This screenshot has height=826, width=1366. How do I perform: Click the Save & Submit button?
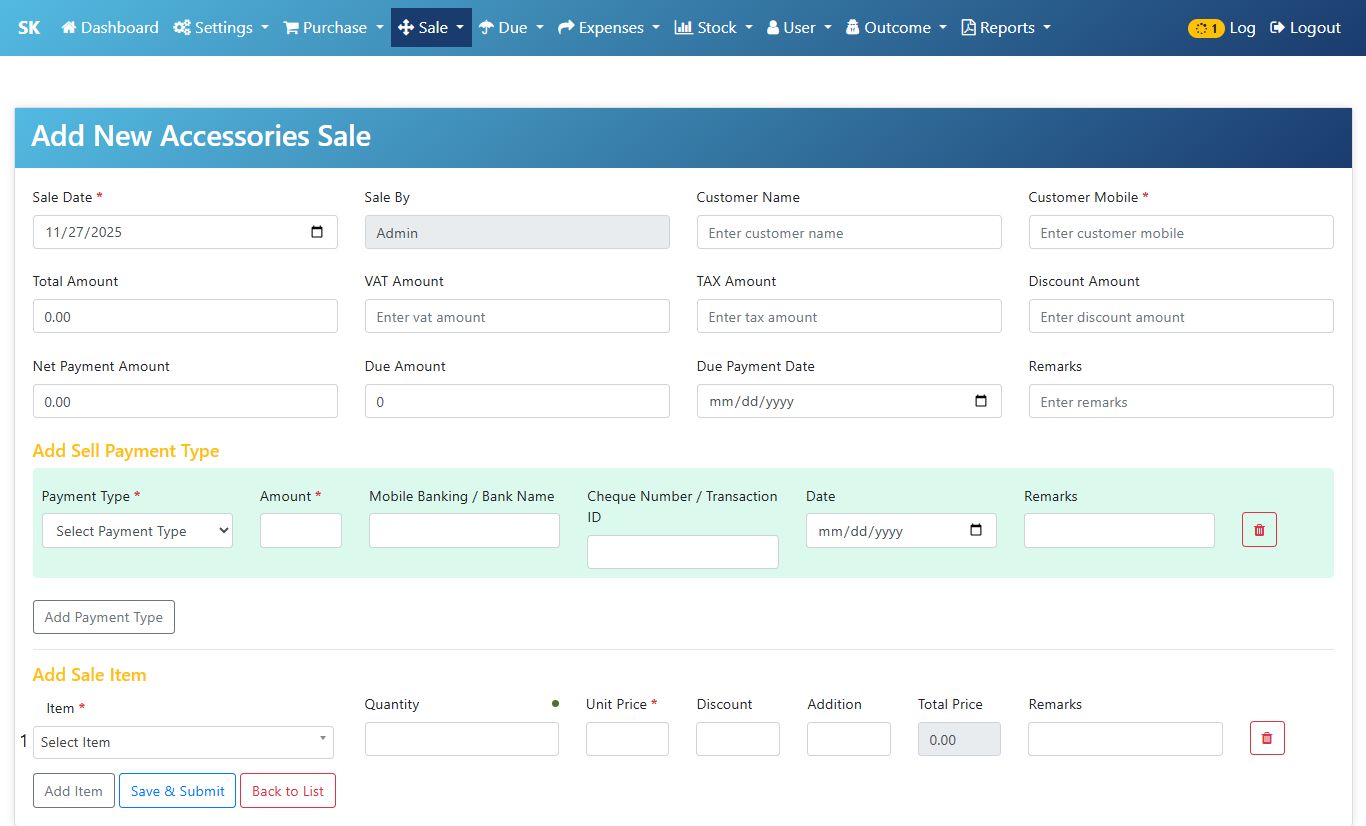[x=178, y=791]
